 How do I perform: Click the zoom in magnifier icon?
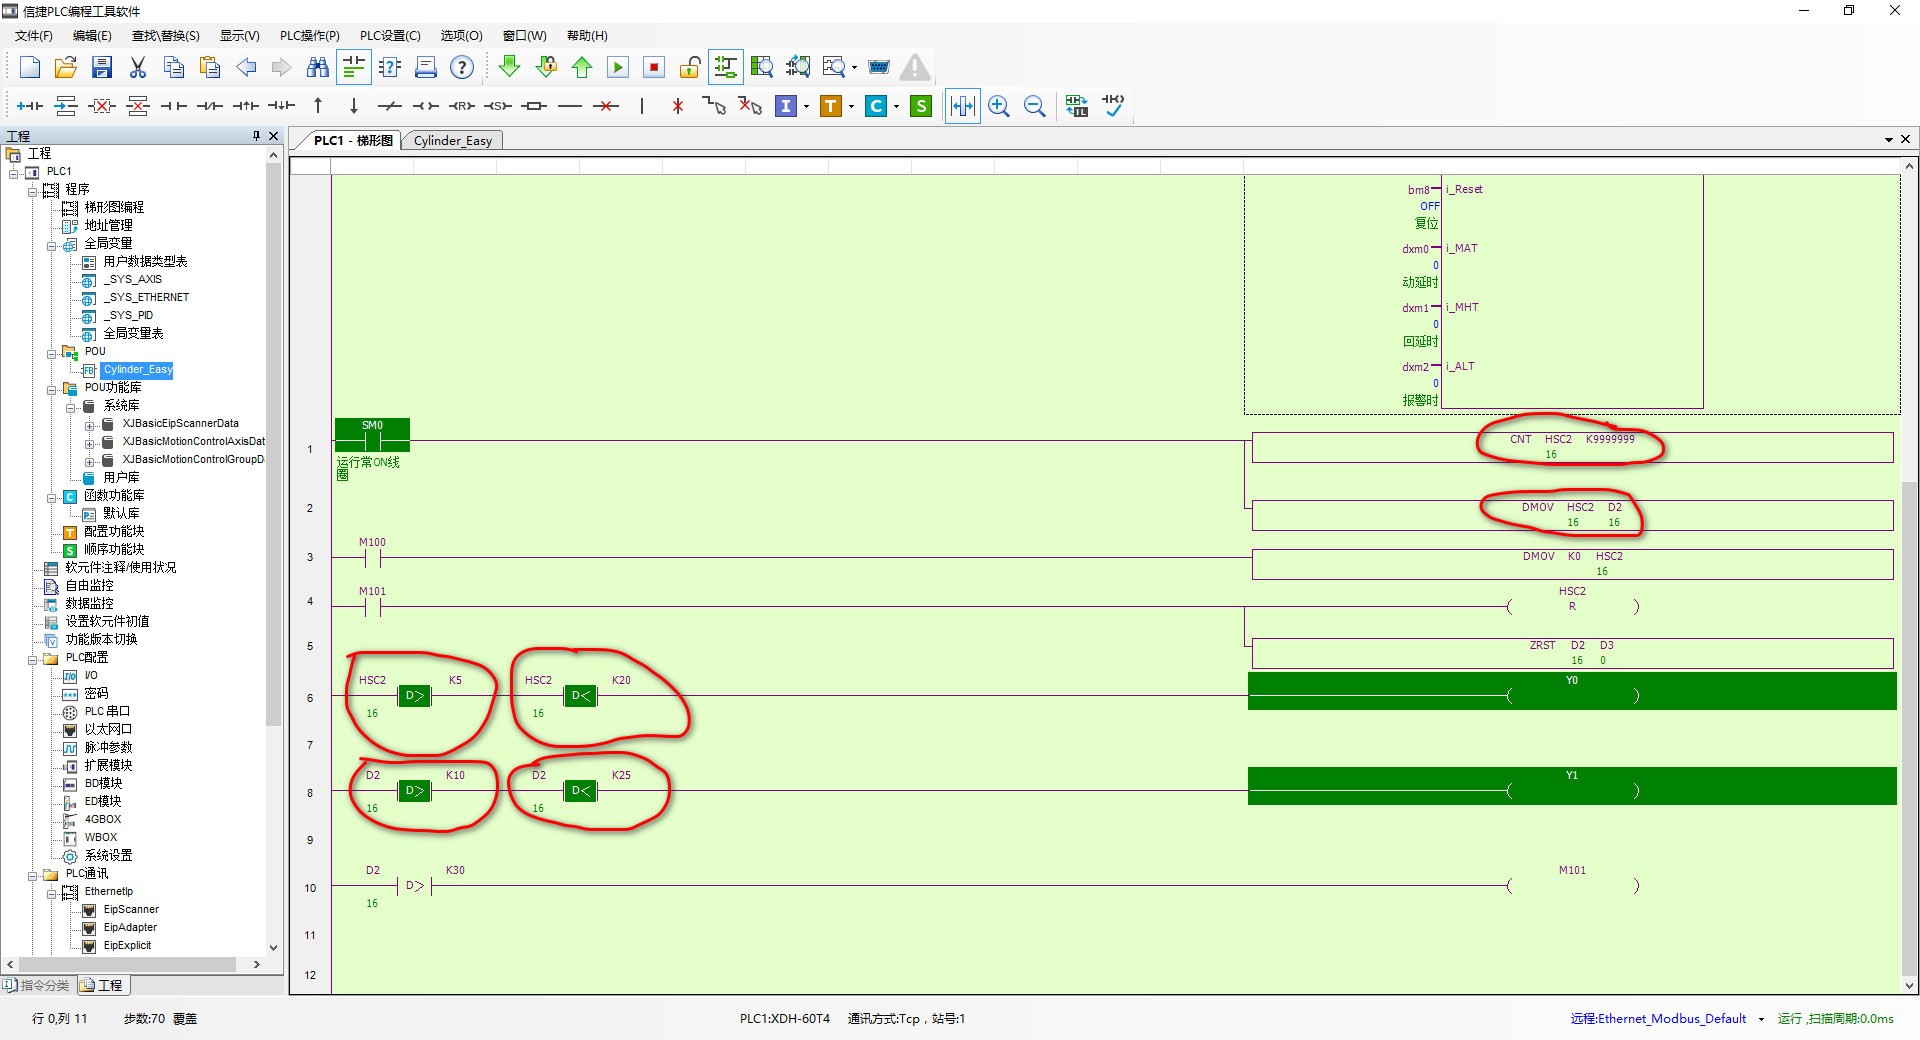[998, 106]
